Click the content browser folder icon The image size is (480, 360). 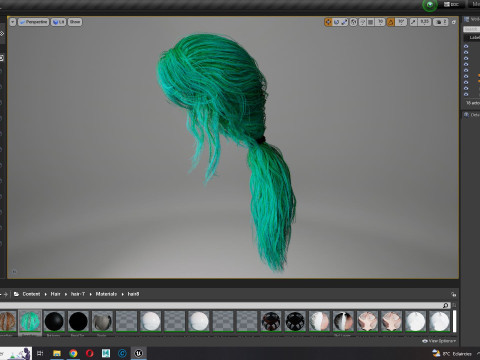(16, 294)
